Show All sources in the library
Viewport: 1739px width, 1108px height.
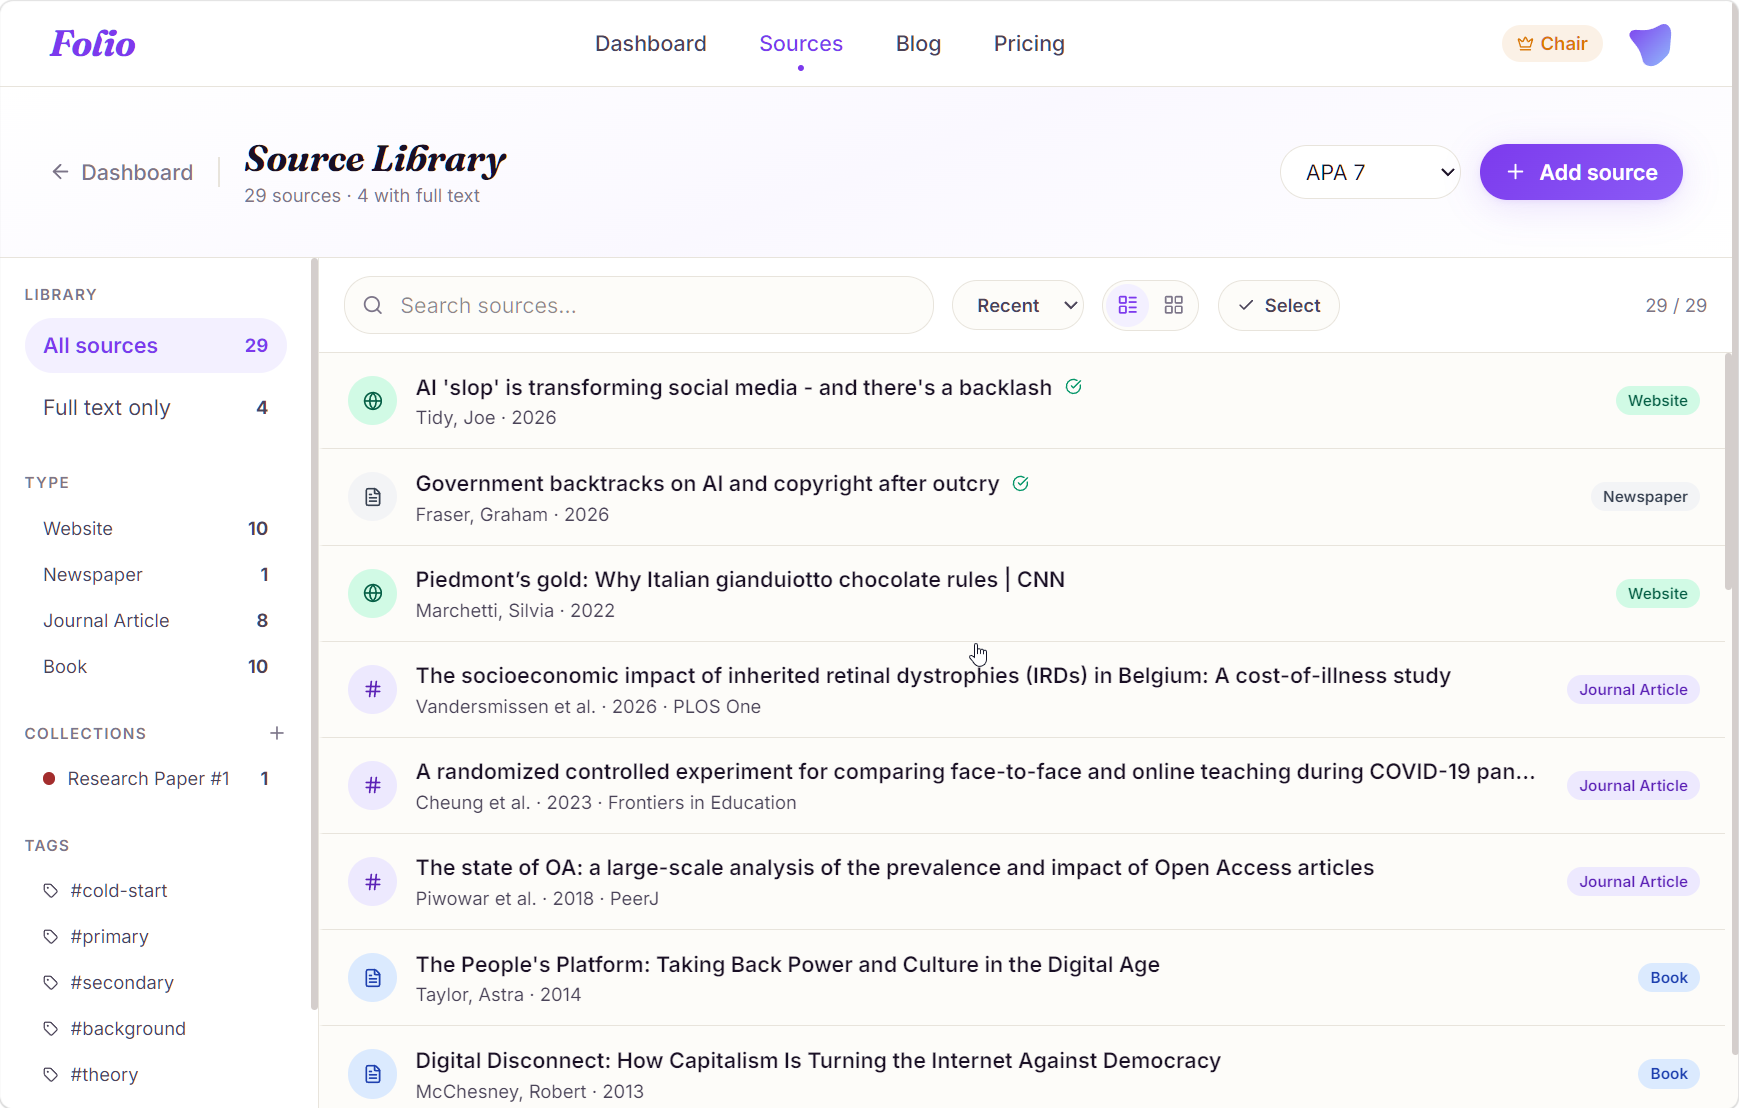pyautogui.click(x=156, y=345)
